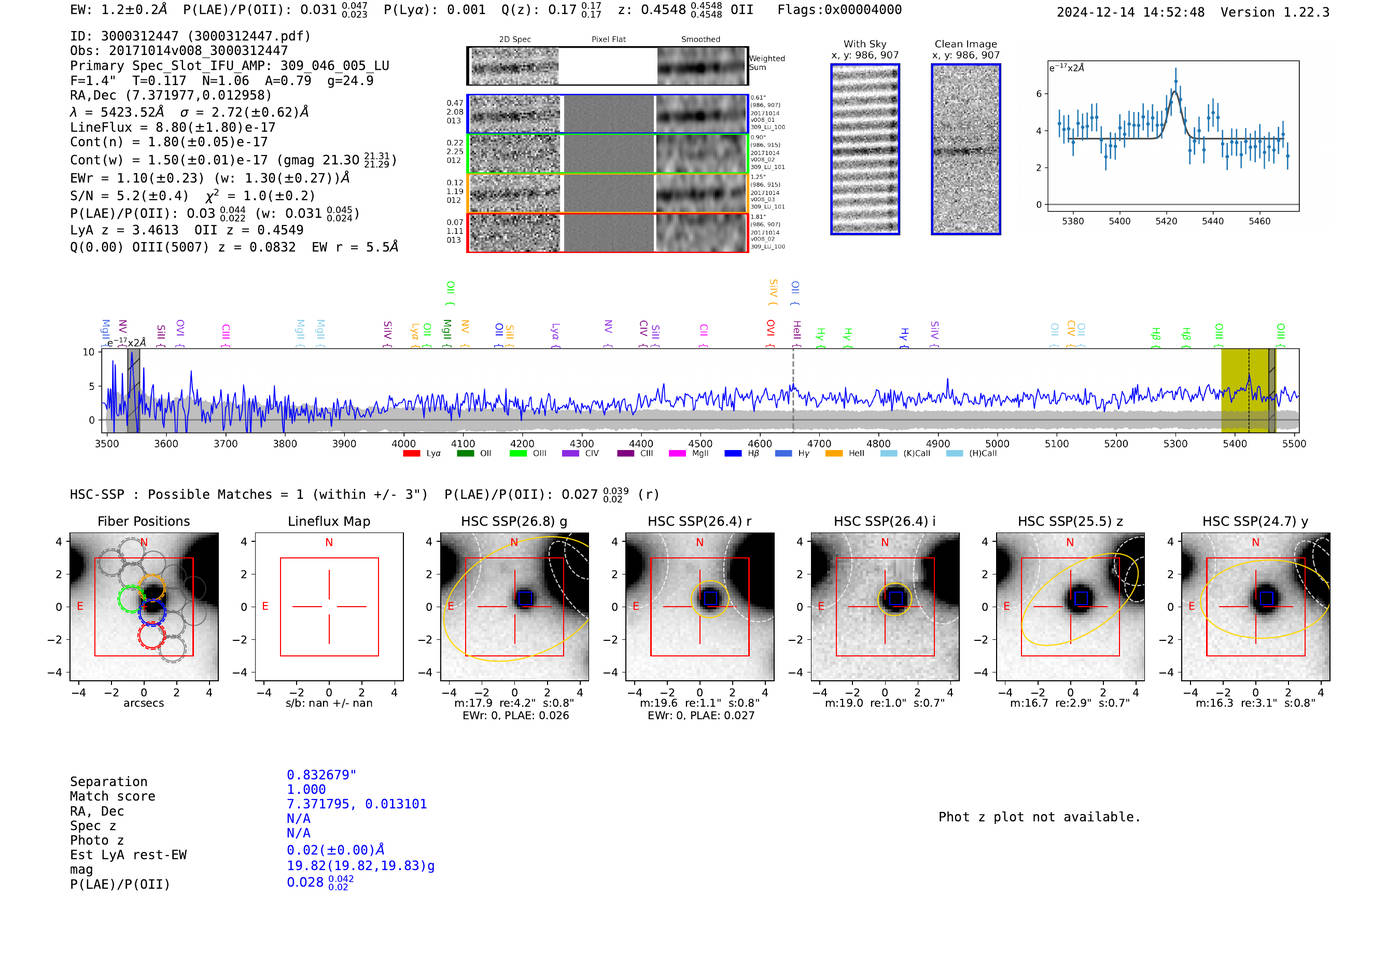The width and height of the screenshot is (1400, 953).
Task: Click the Obs: 20171014v008_3000312447 line
Action: point(179,51)
